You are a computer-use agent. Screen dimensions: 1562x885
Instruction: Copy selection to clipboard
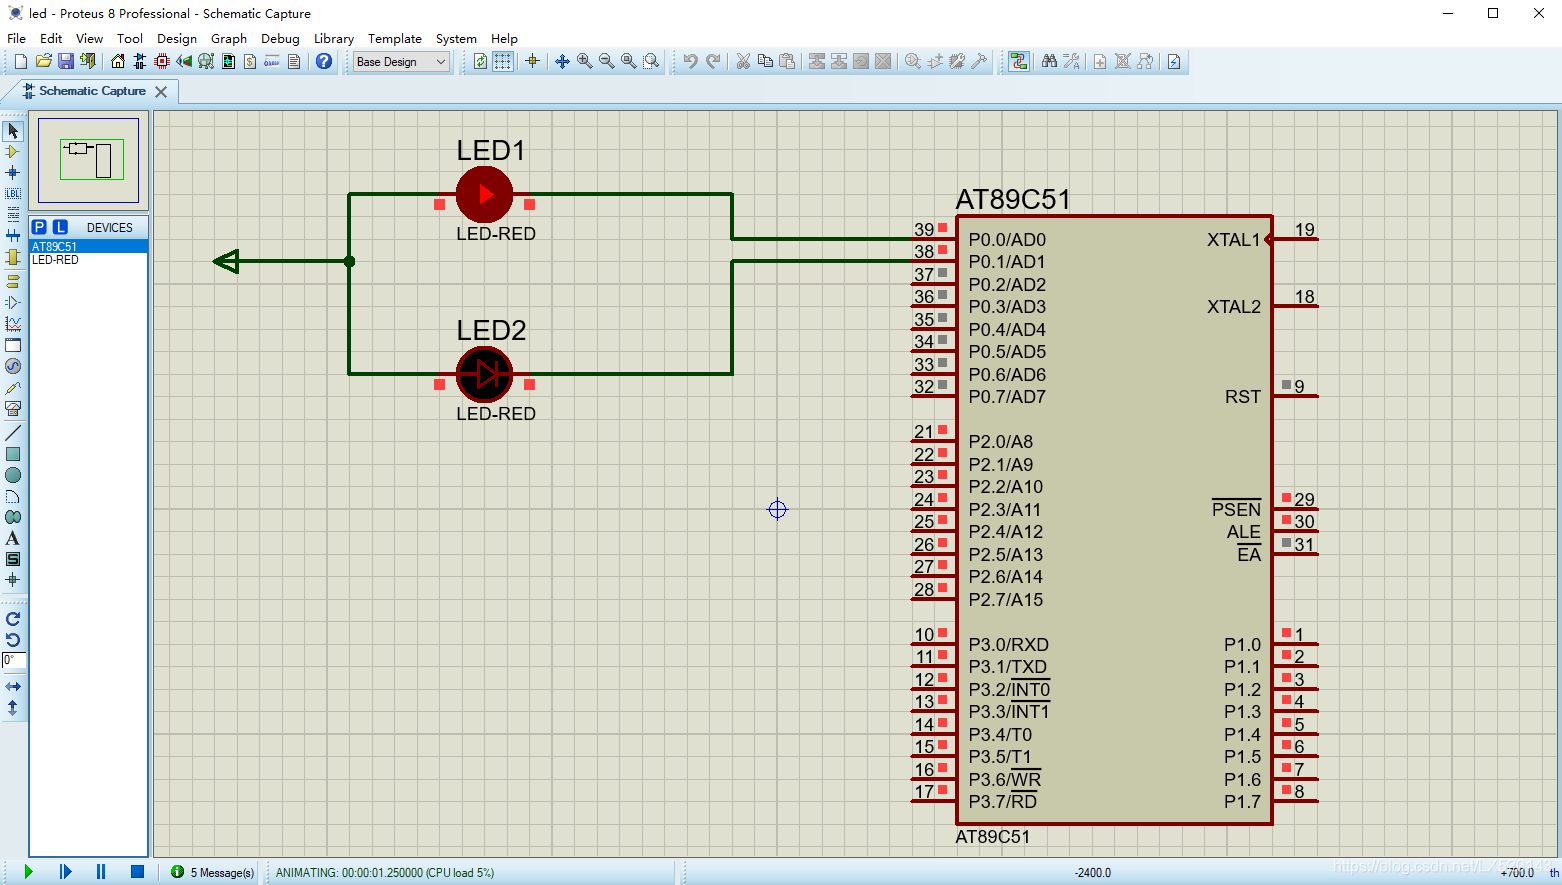pyautogui.click(x=765, y=61)
